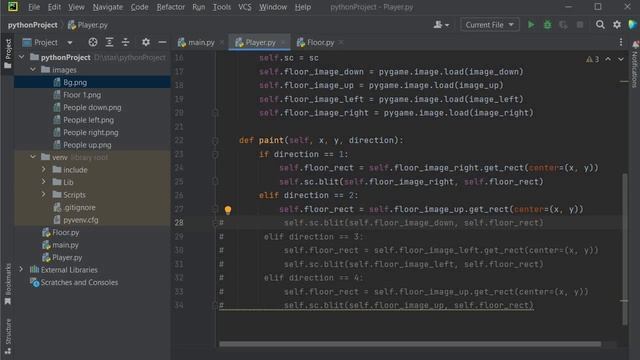
Task: Hide the Project panel minus icon
Action: coord(162,42)
